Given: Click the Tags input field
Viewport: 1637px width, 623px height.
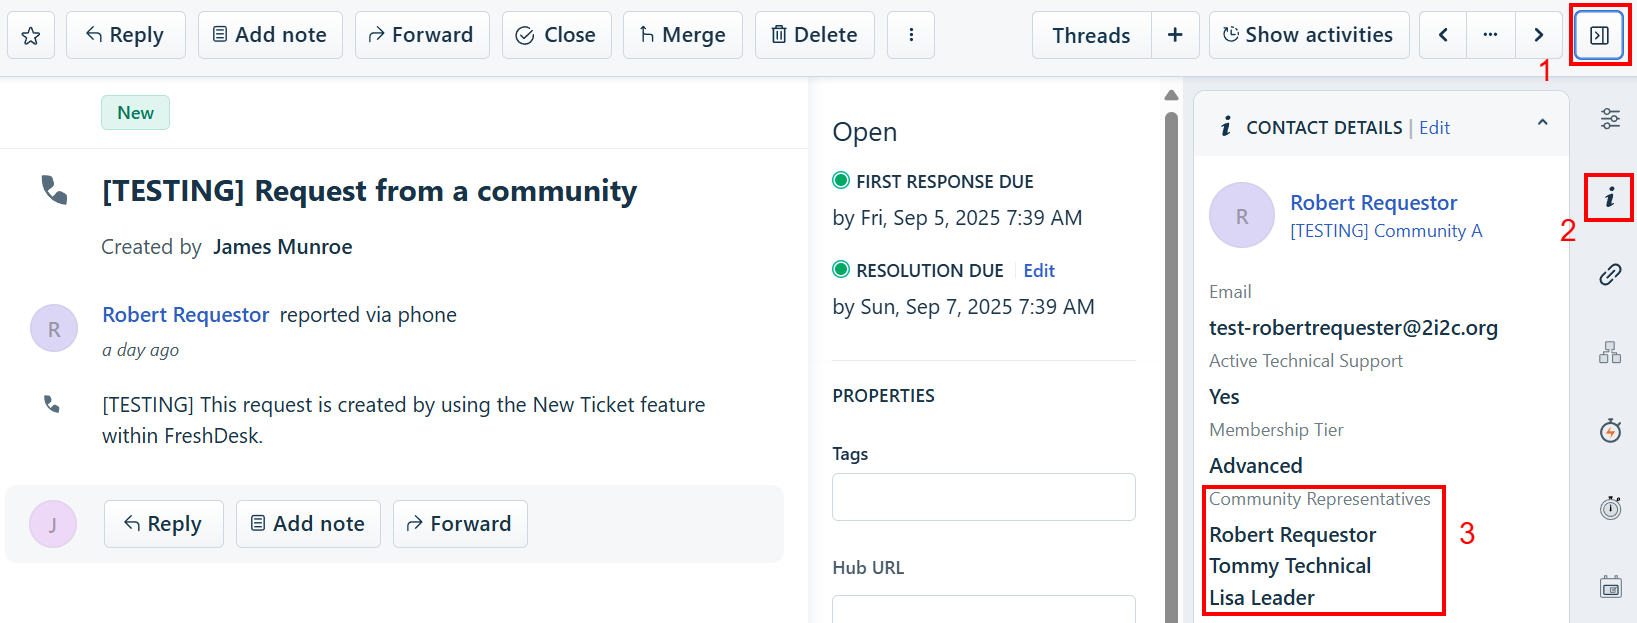Looking at the screenshot, I should click(x=983, y=497).
